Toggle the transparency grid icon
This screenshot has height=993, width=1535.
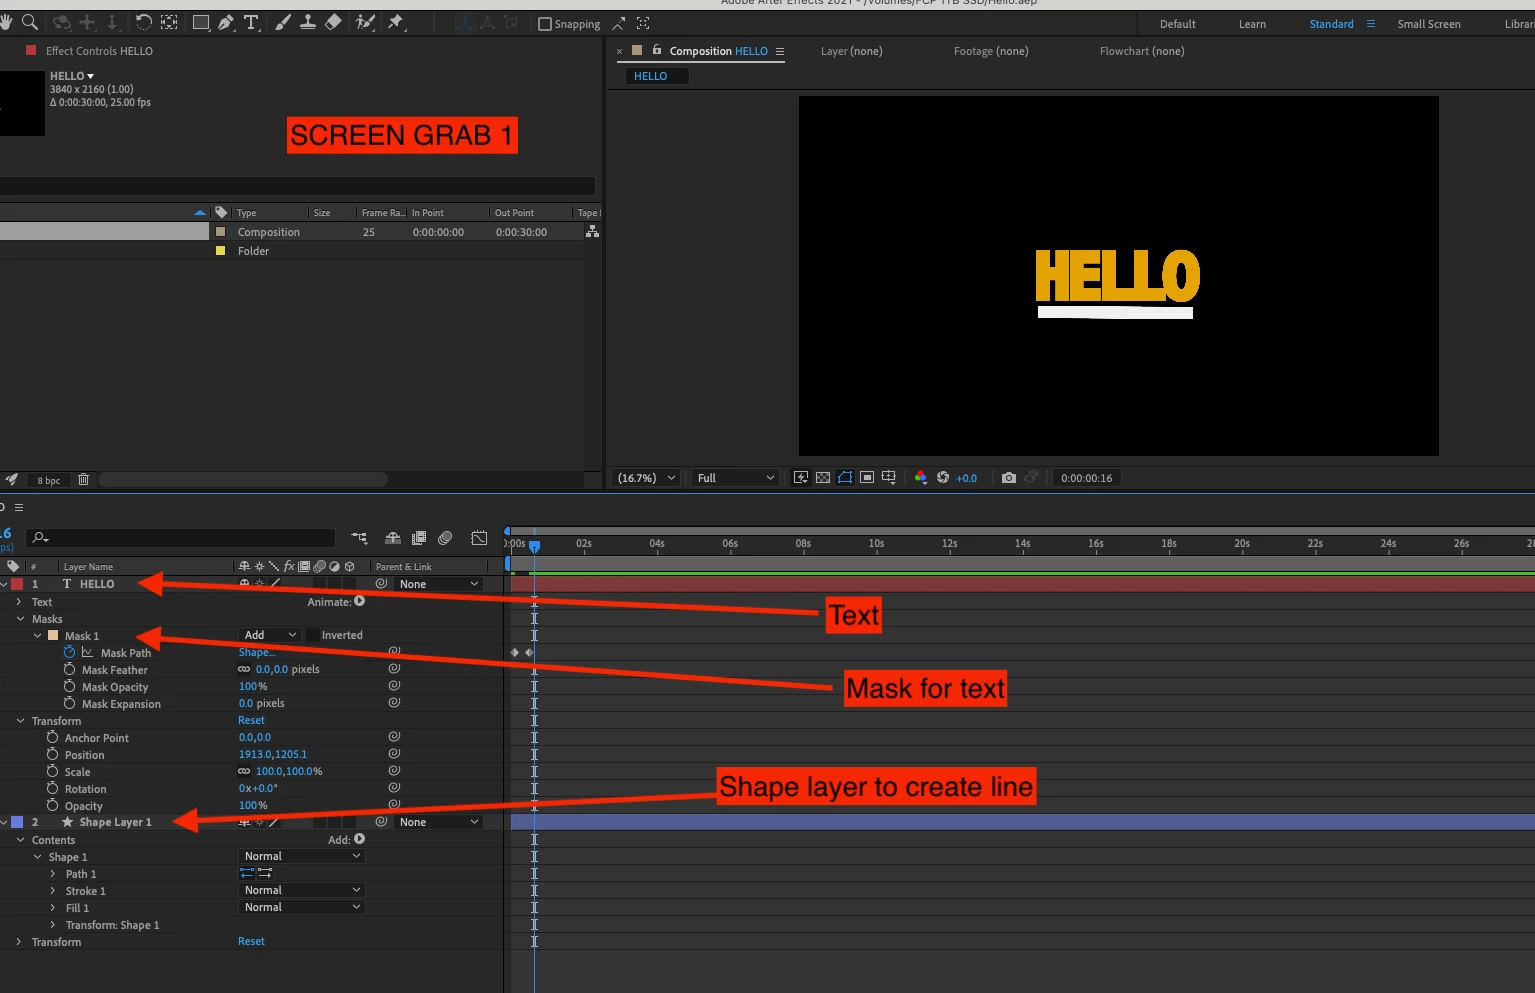coord(822,478)
